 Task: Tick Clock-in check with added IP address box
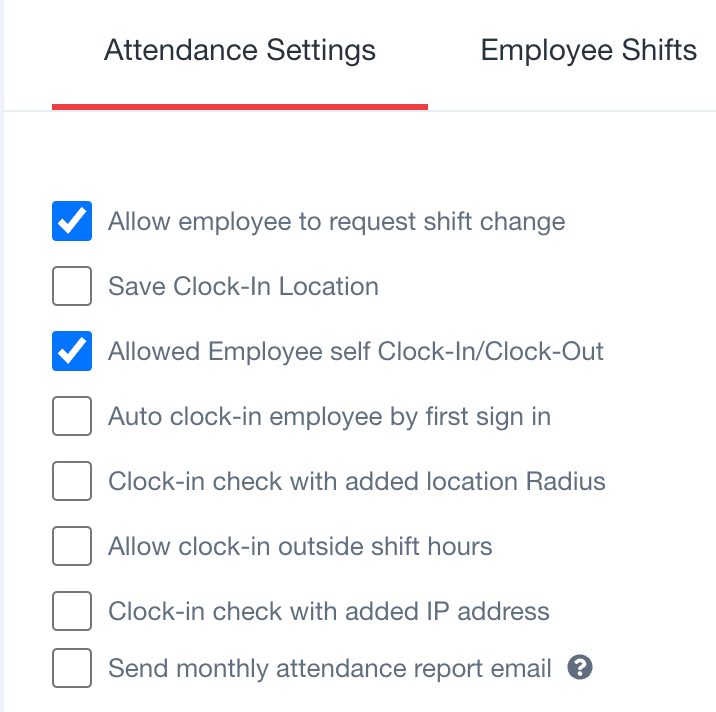tap(72, 611)
